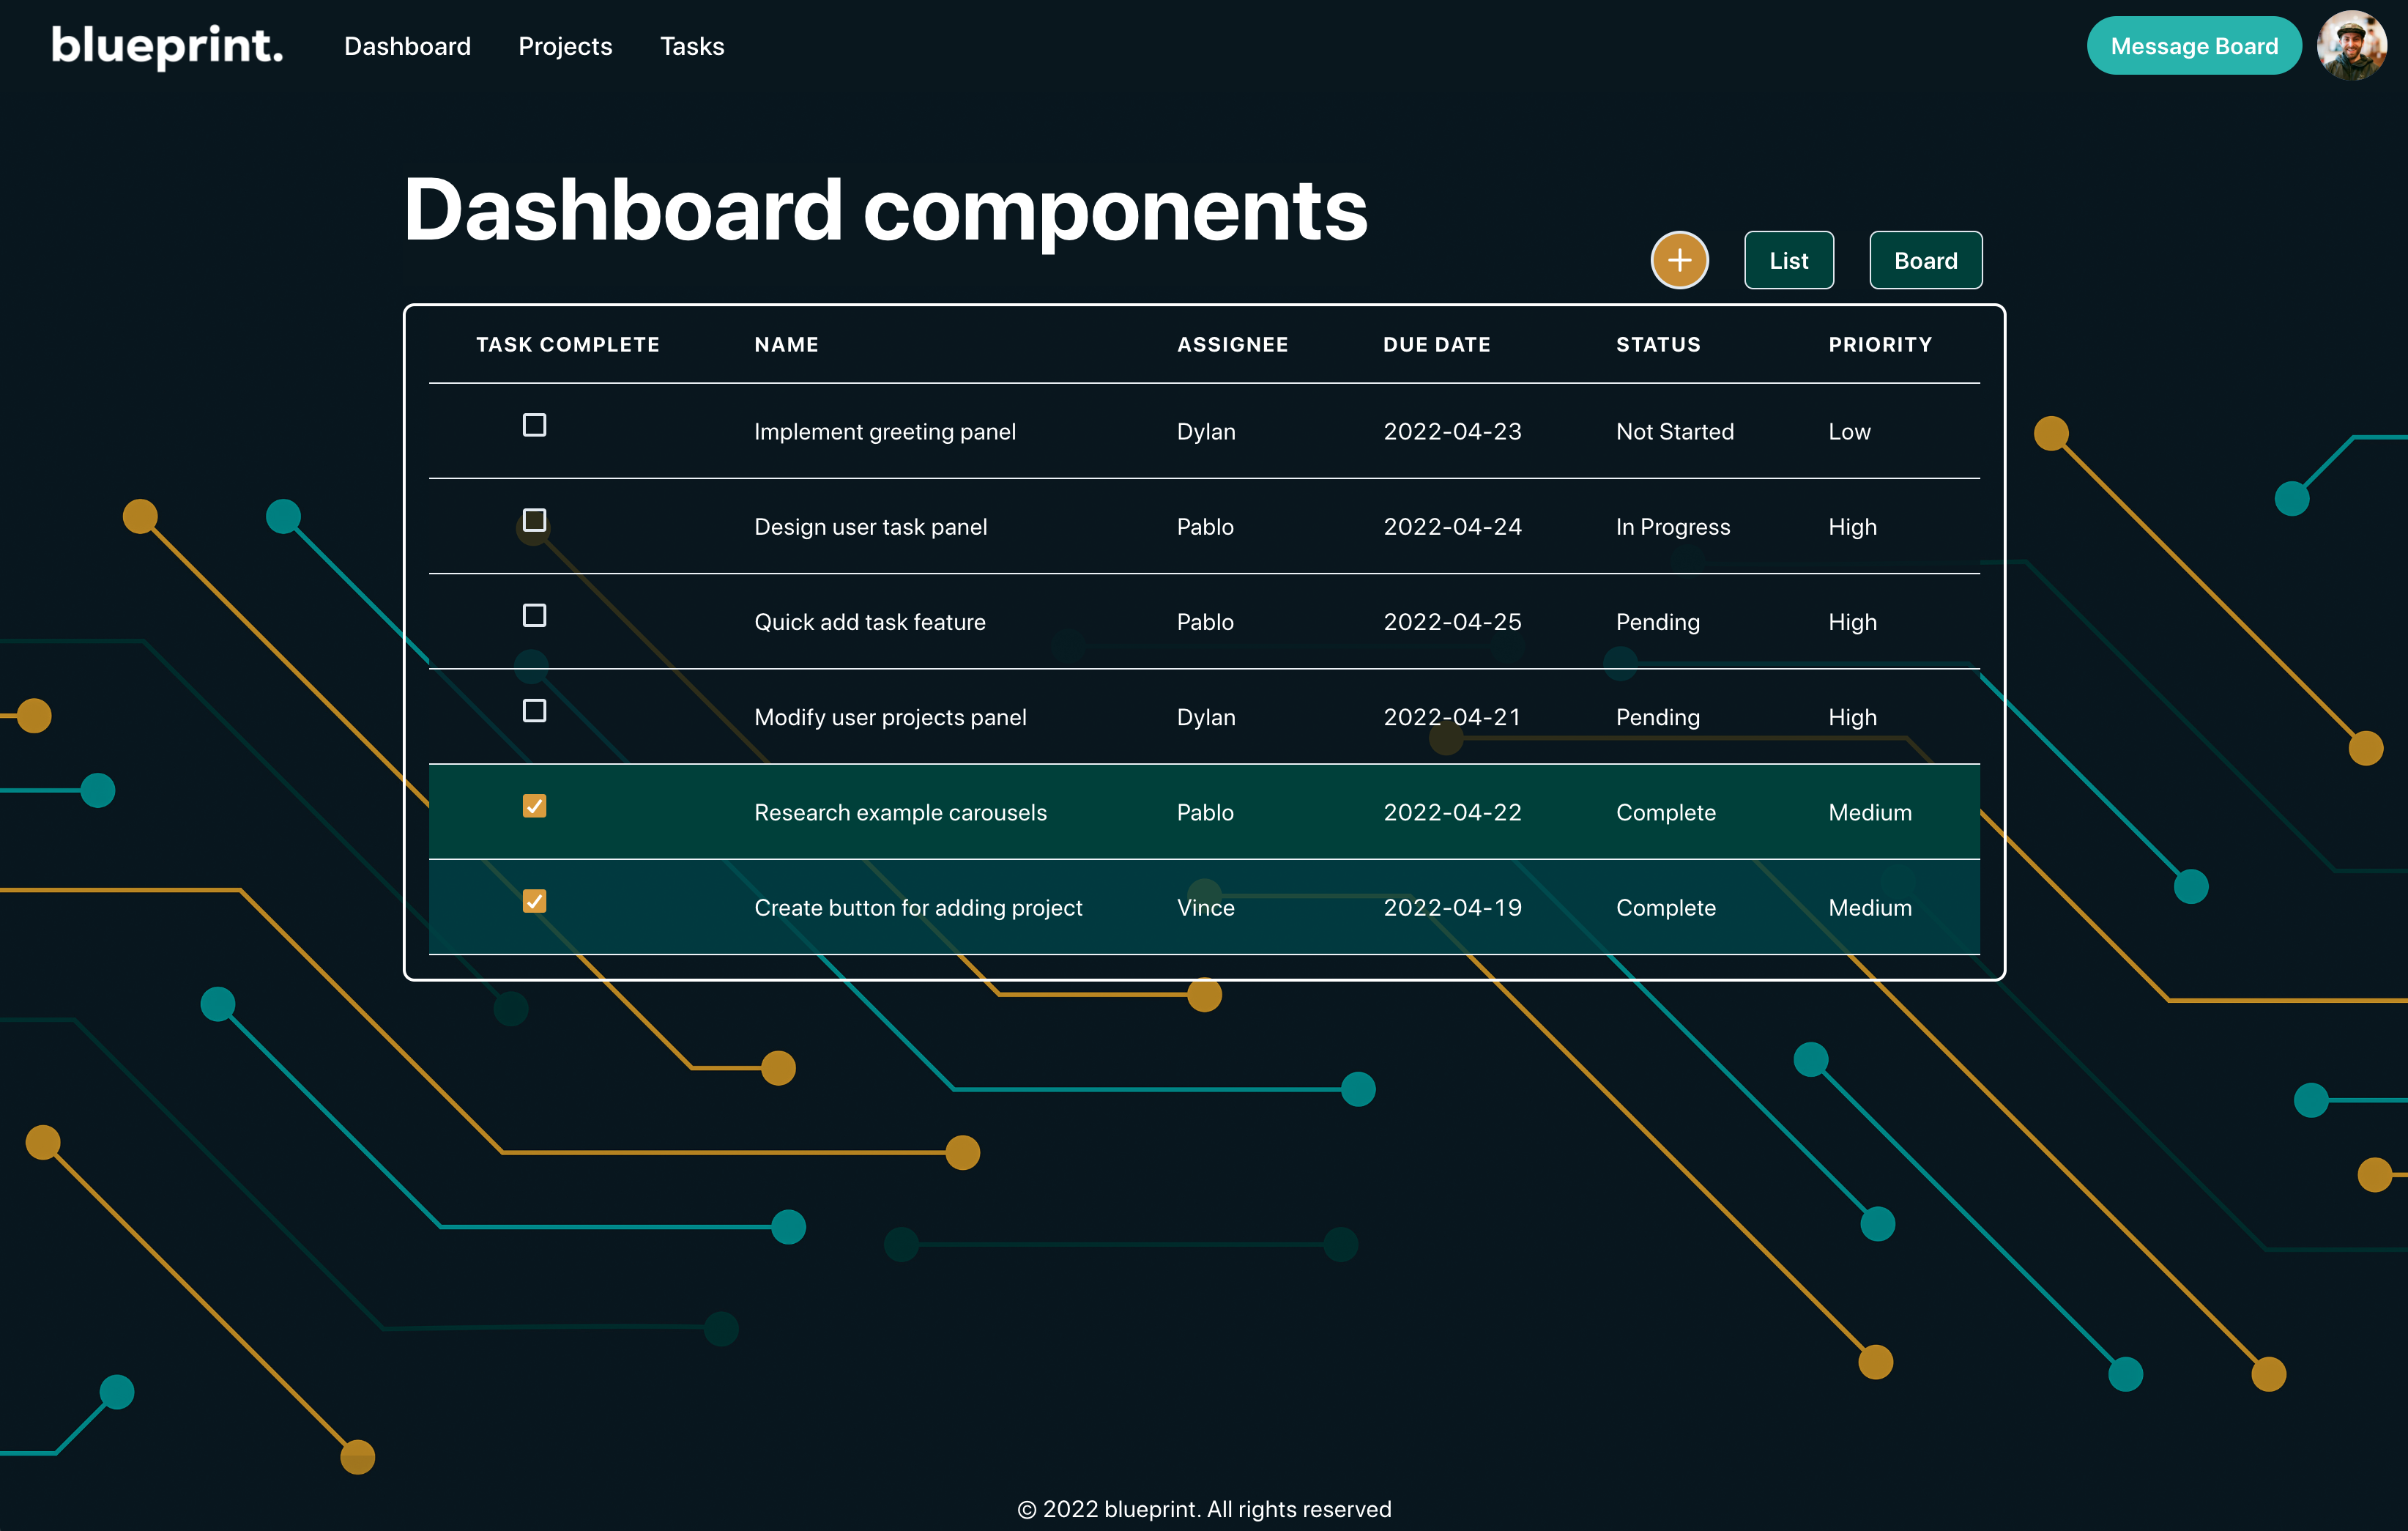
Task: Click the assignee Vince
Action: pyautogui.click(x=1205, y=908)
